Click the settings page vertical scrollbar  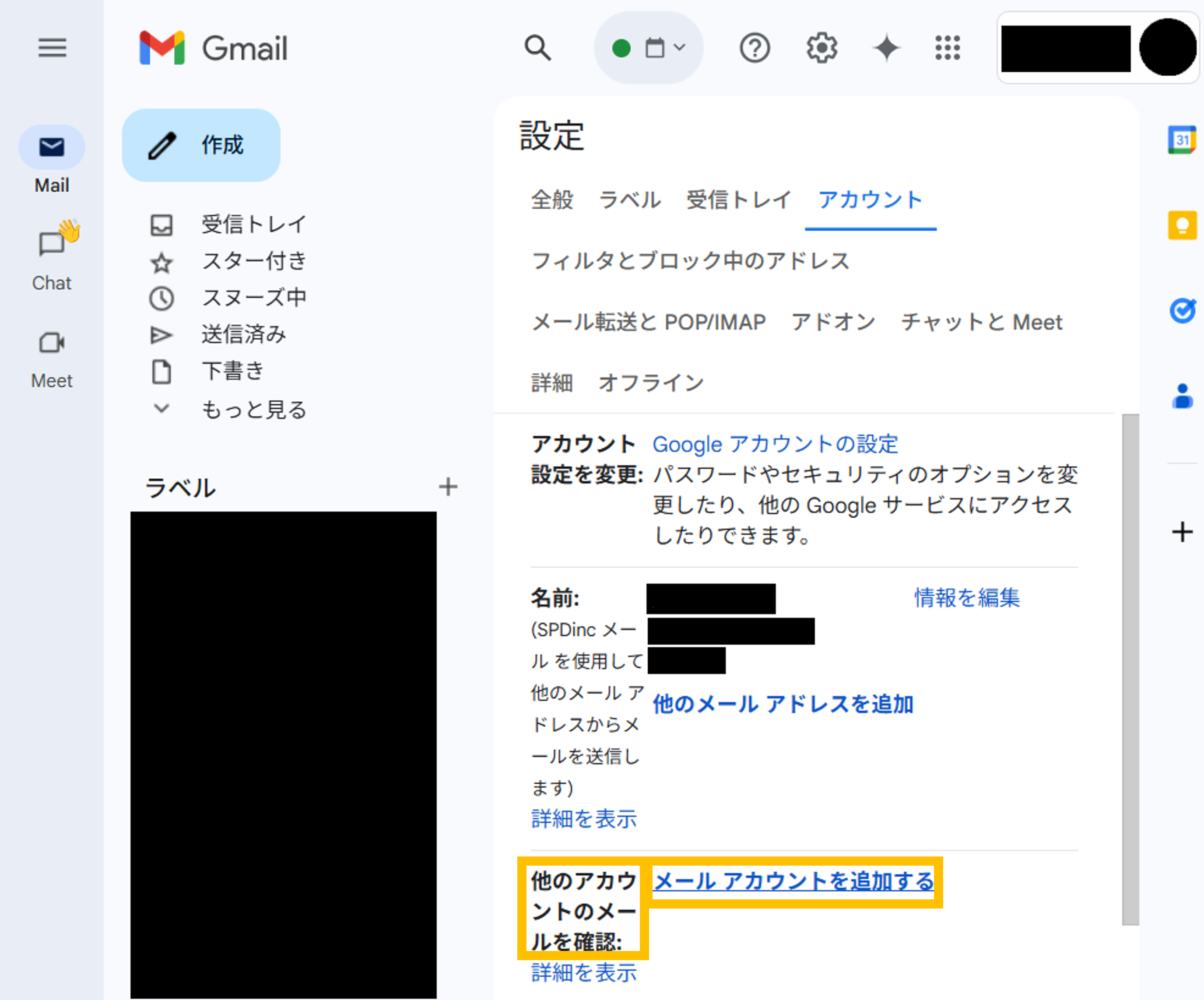[1130, 670]
